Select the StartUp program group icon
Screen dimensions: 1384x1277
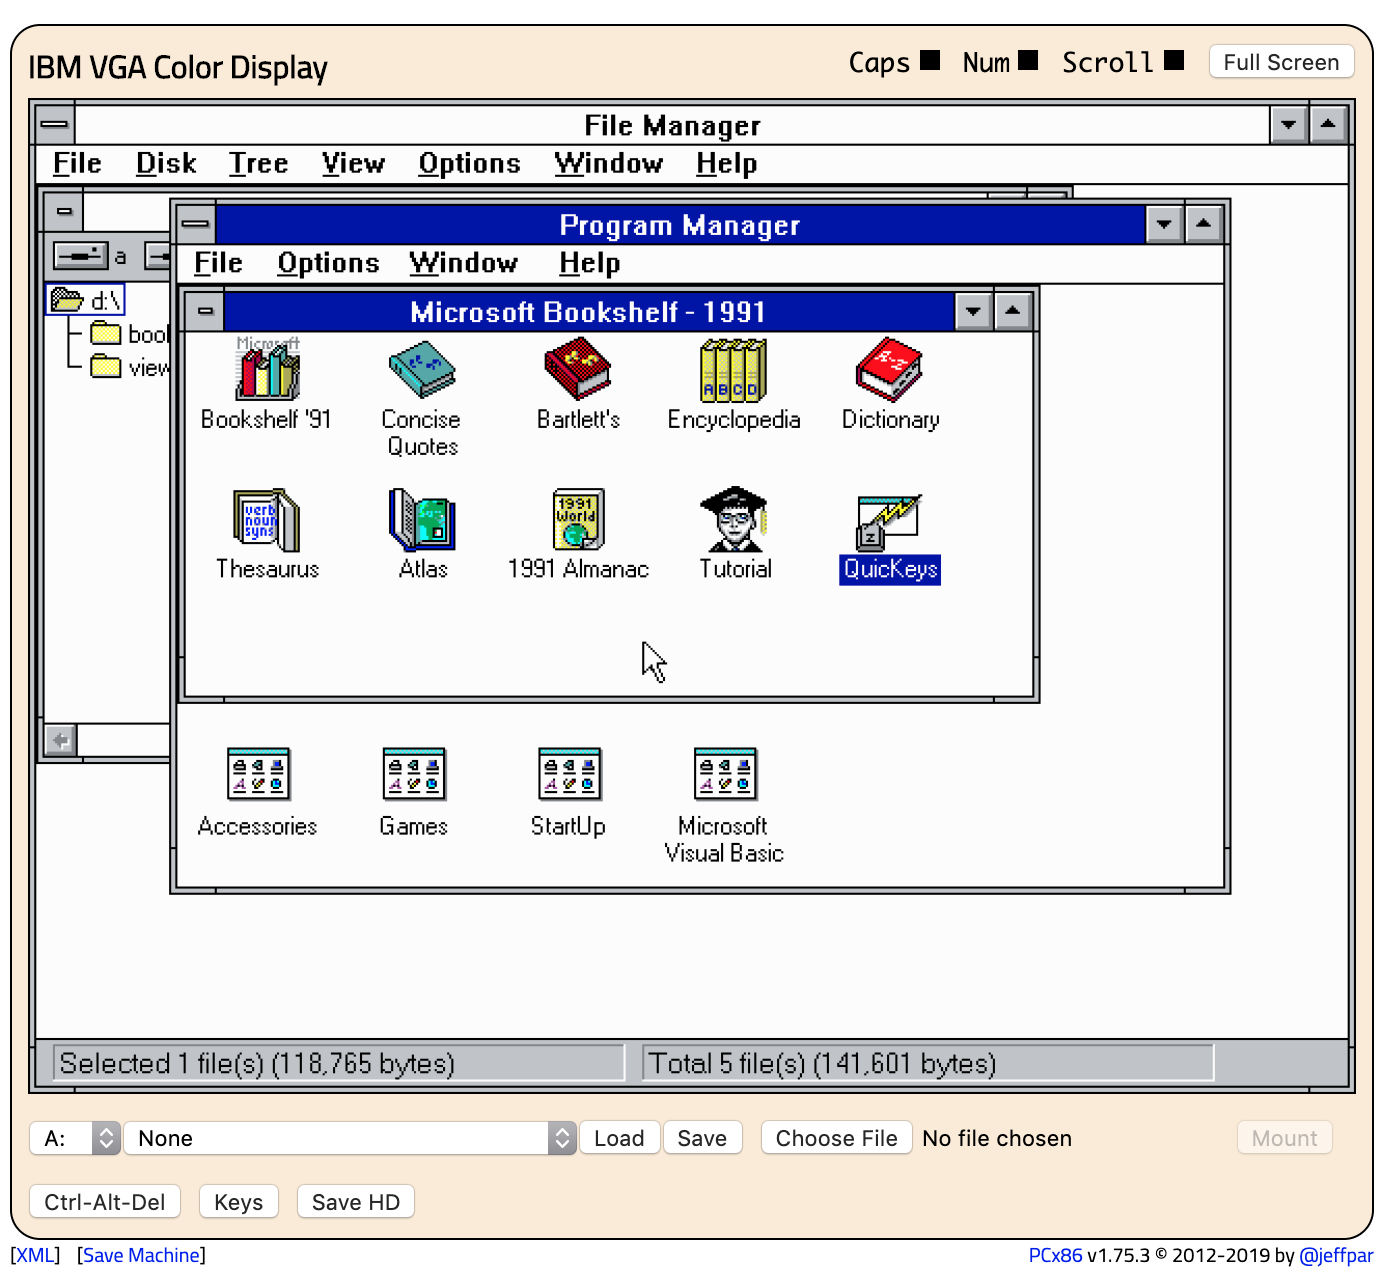tap(569, 774)
